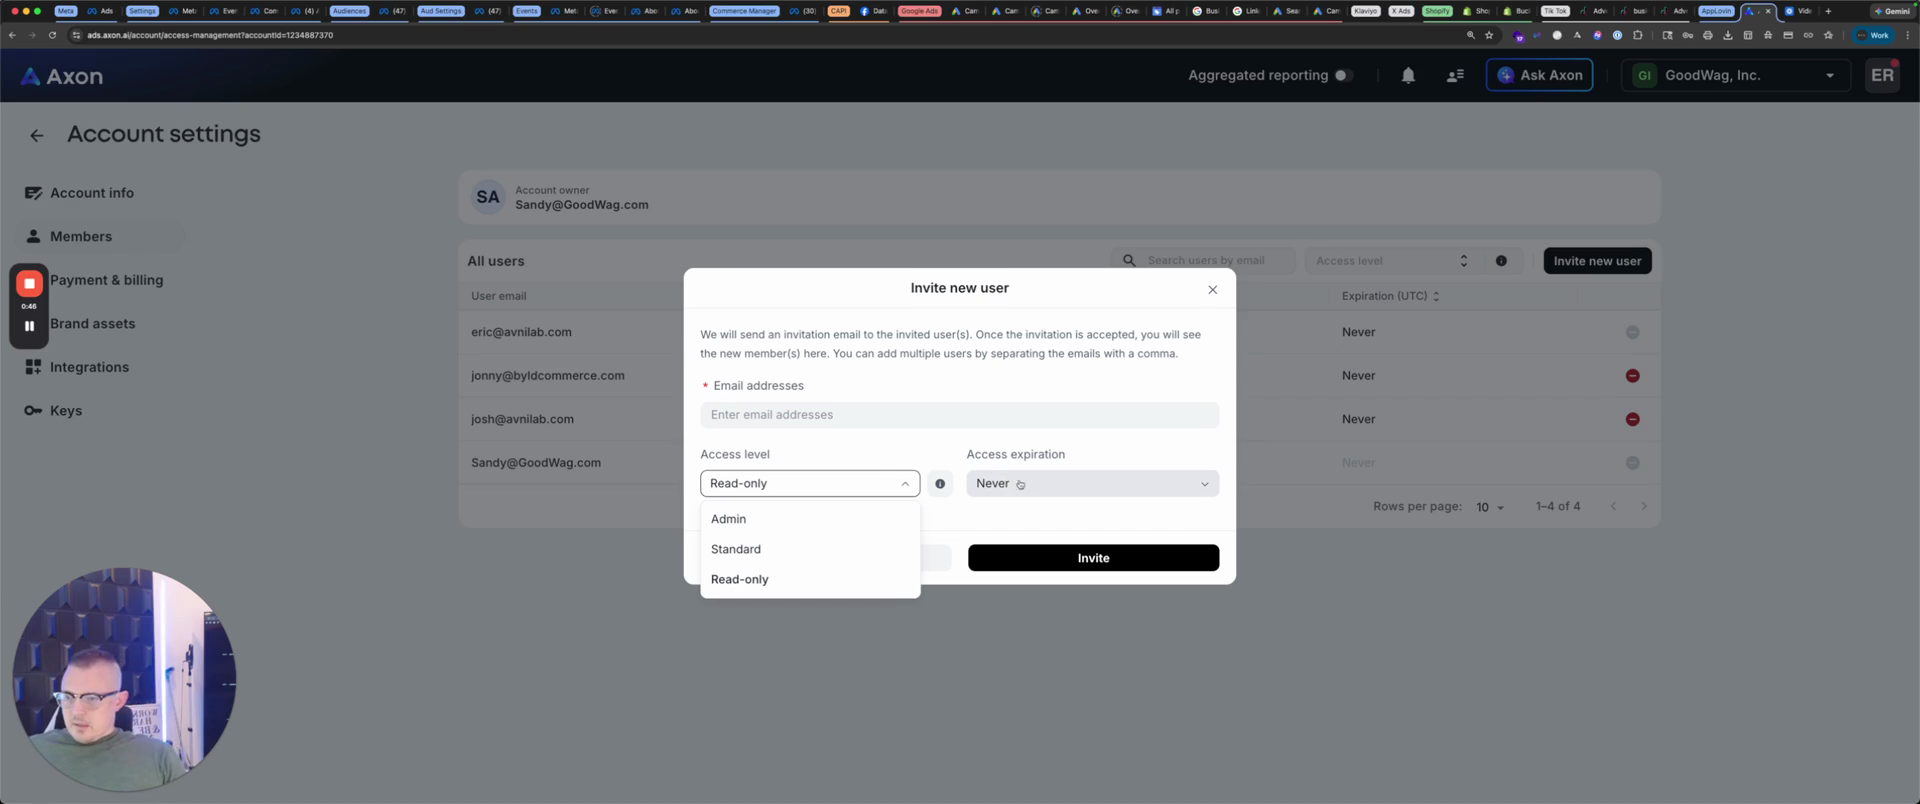
Task: Switch to Klaviyo tab group
Action: coord(1365,11)
